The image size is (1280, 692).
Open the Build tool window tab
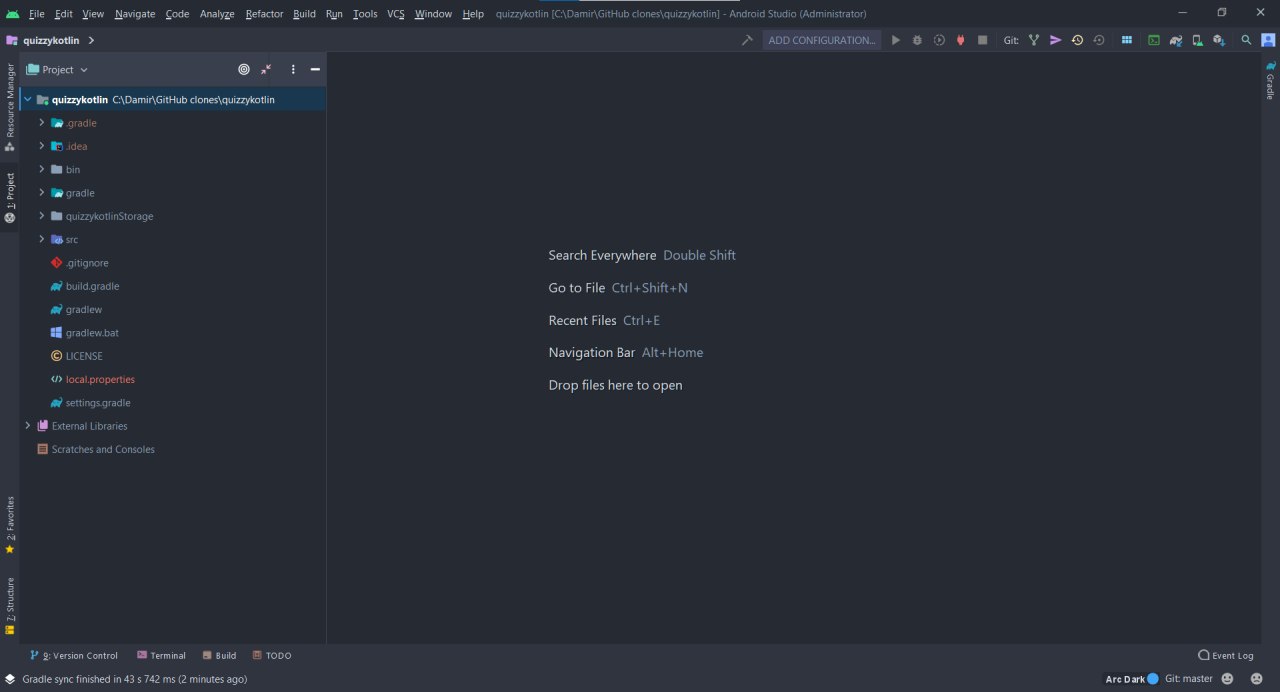pyautogui.click(x=219, y=656)
